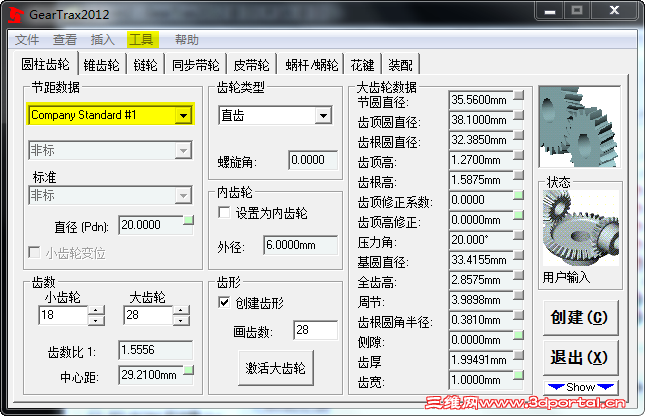Click the GearTrax2012 title bar app icon
The image size is (645, 416).
[16, 15]
